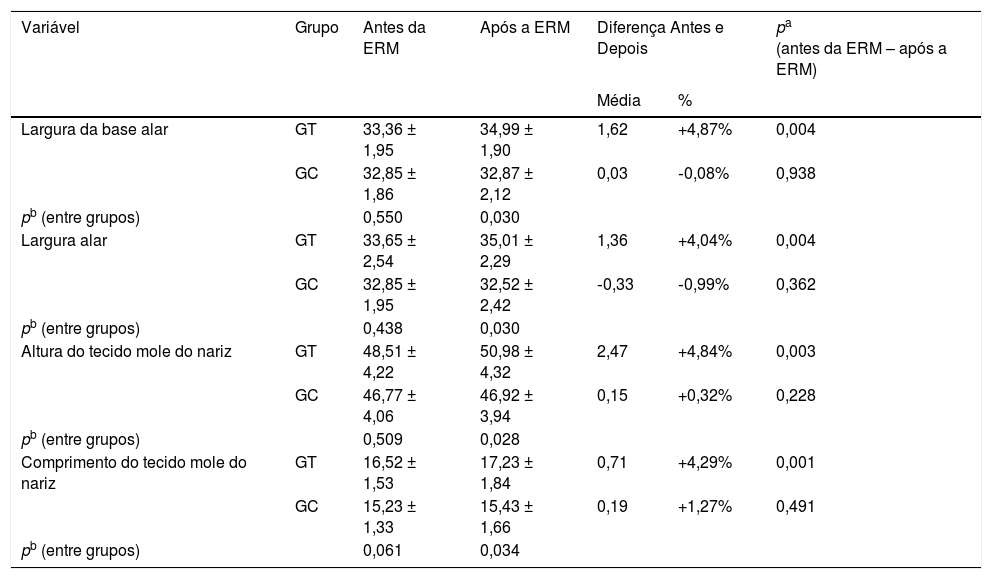Select the 'Após a ERM' header

[525, 28]
